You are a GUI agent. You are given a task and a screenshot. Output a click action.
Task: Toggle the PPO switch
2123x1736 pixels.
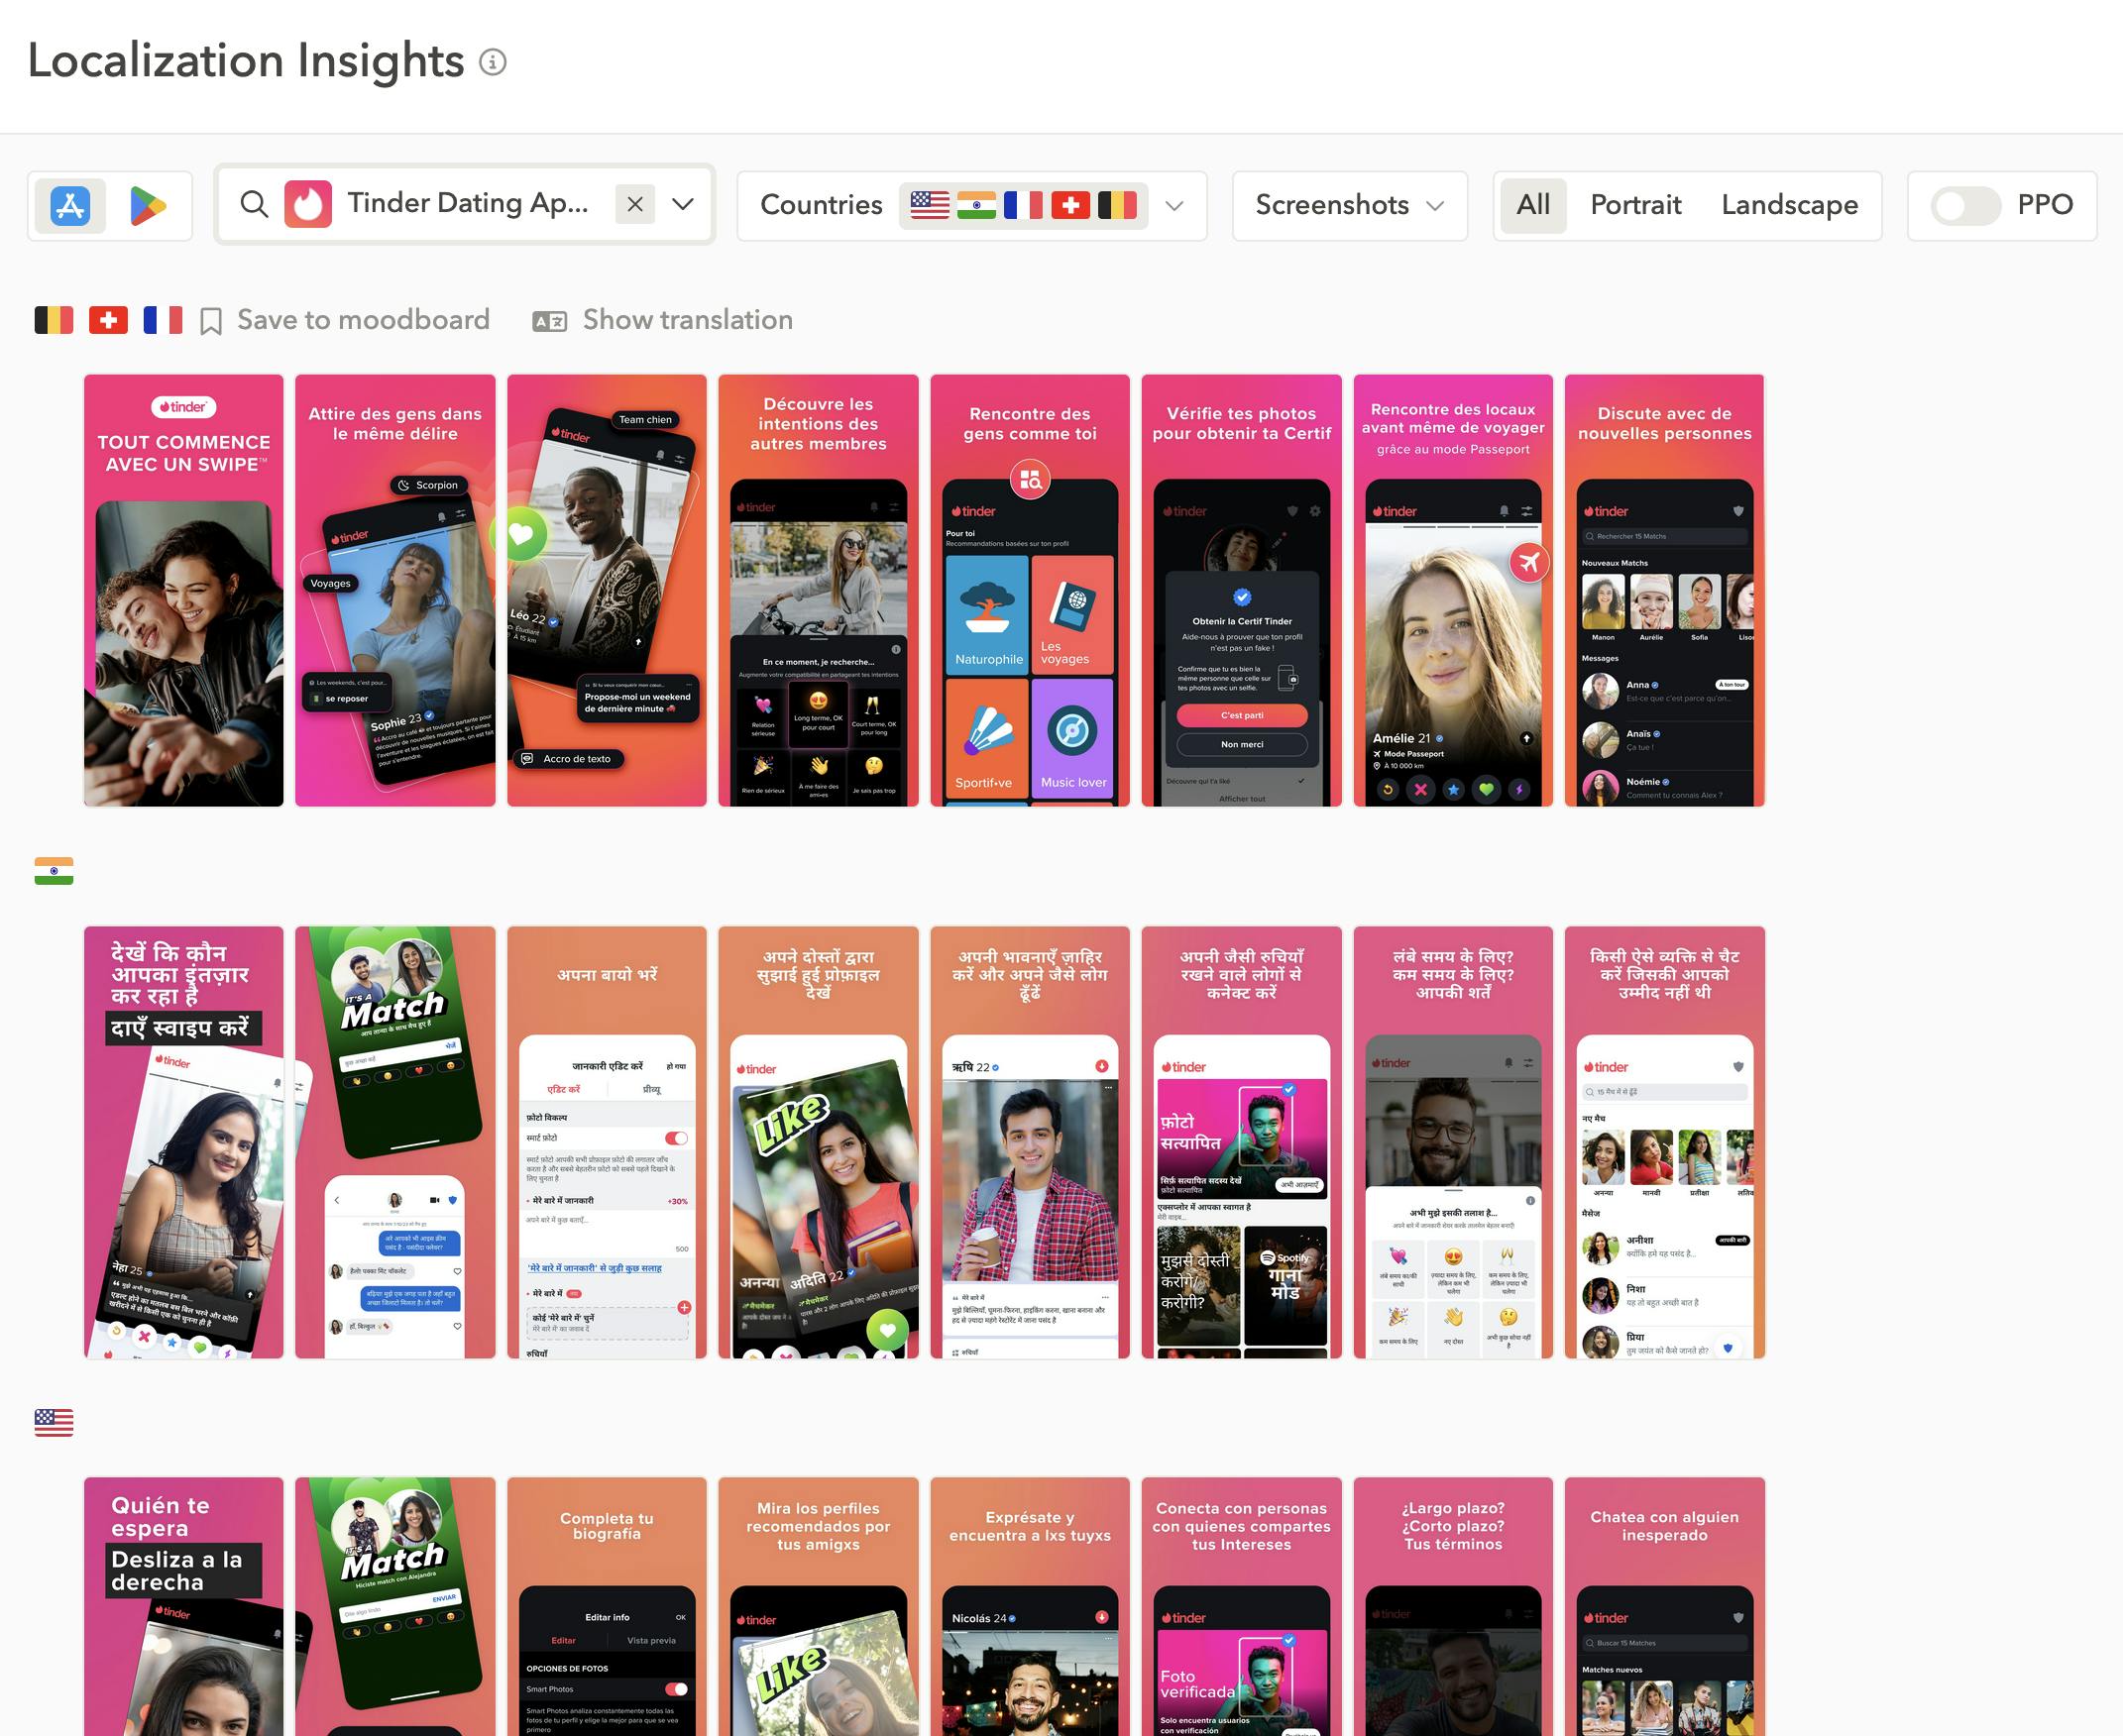tap(1965, 206)
